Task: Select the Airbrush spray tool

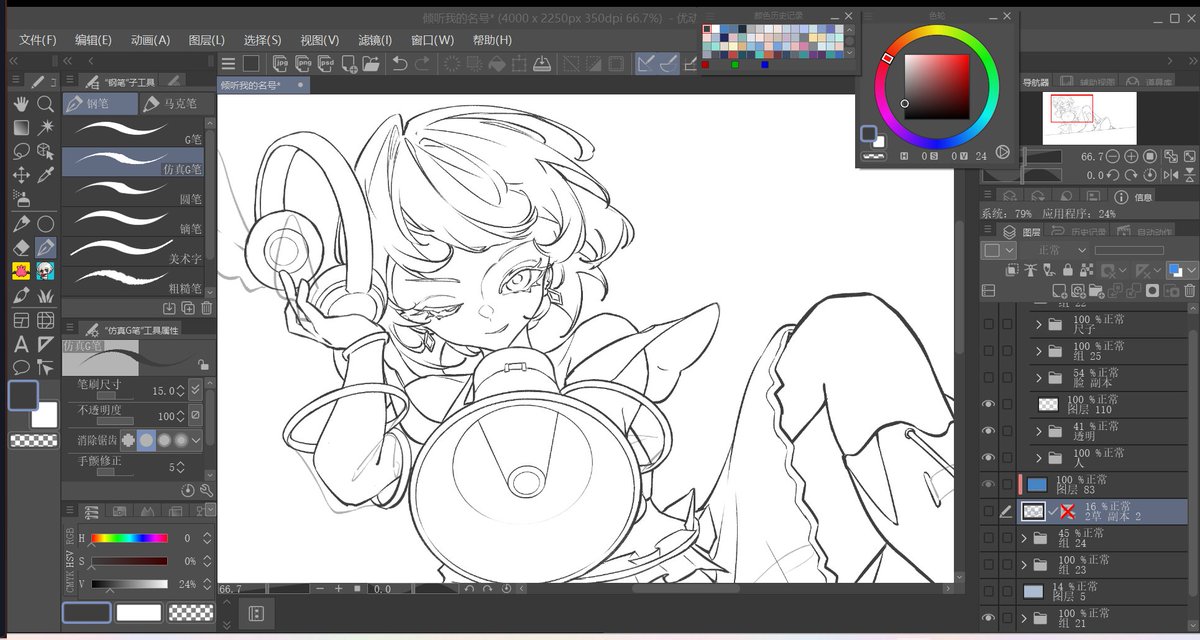Action: [21, 199]
